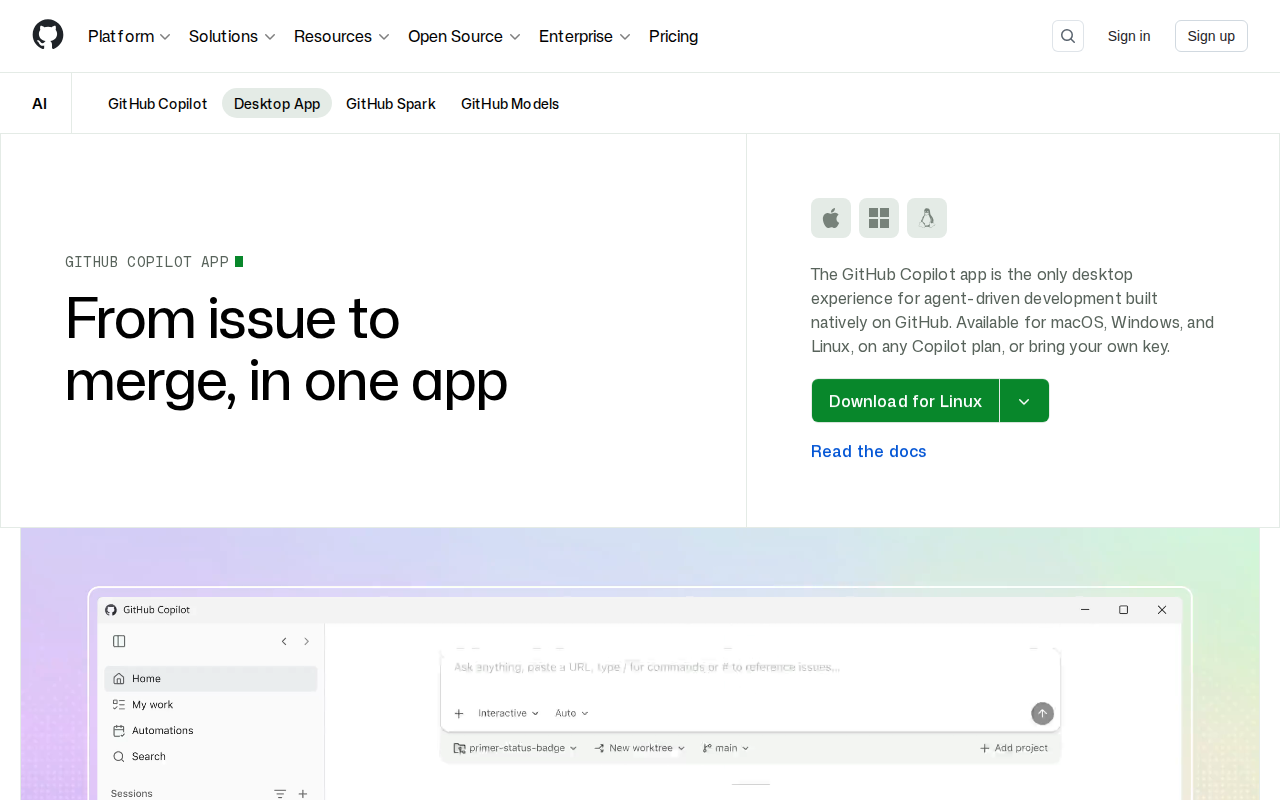Click the GitHub Copilot window title
The image size is (1280, 800).
tap(156, 609)
